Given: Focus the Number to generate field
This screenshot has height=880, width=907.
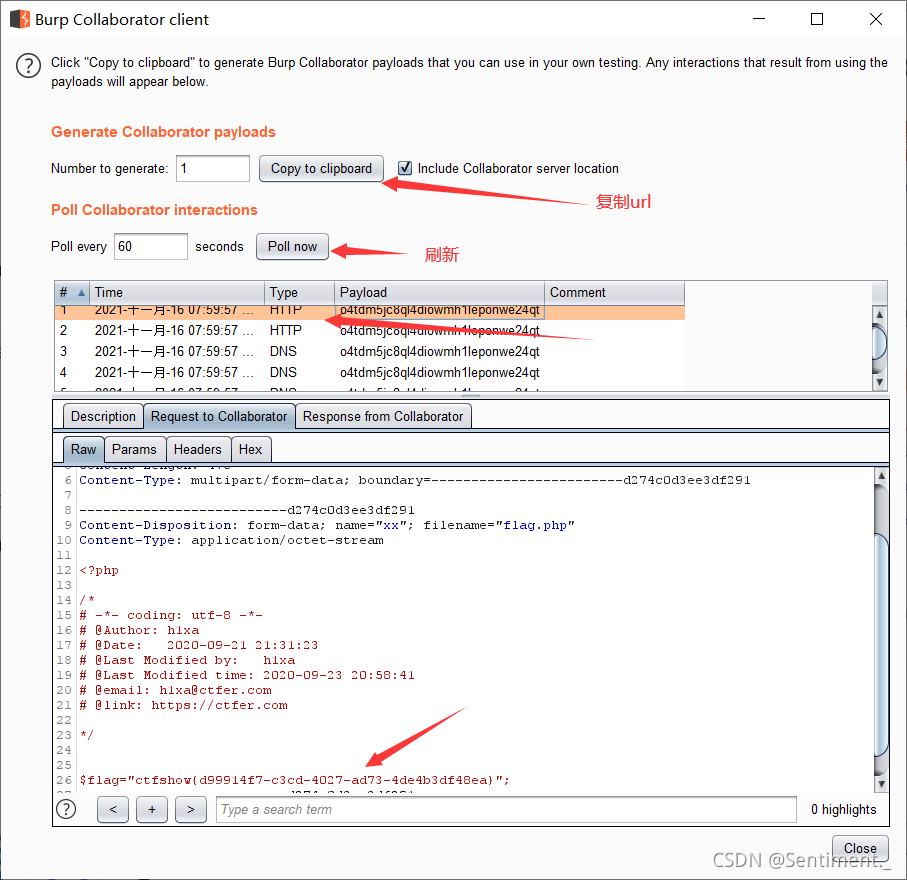Looking at the screenshot, I should point(213,168).
